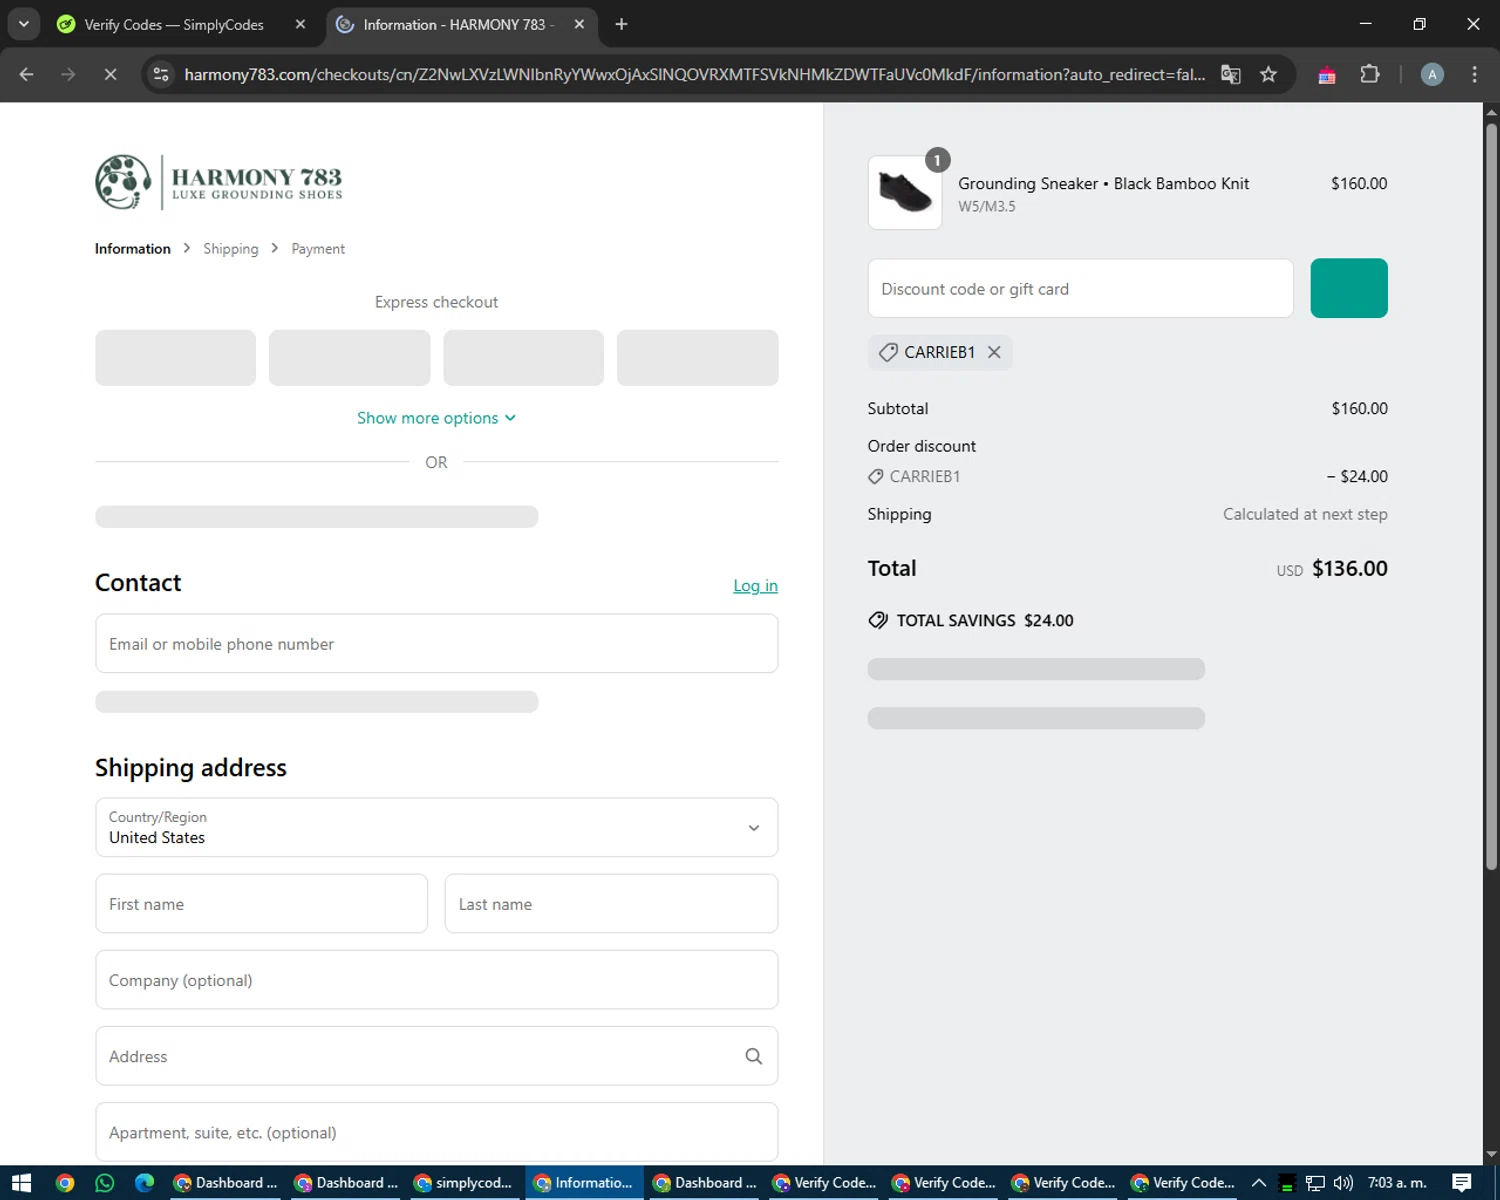Open WhatsApp from the taskbar
This screenshot has width=1500, height=1200.
coord(105,1183)
